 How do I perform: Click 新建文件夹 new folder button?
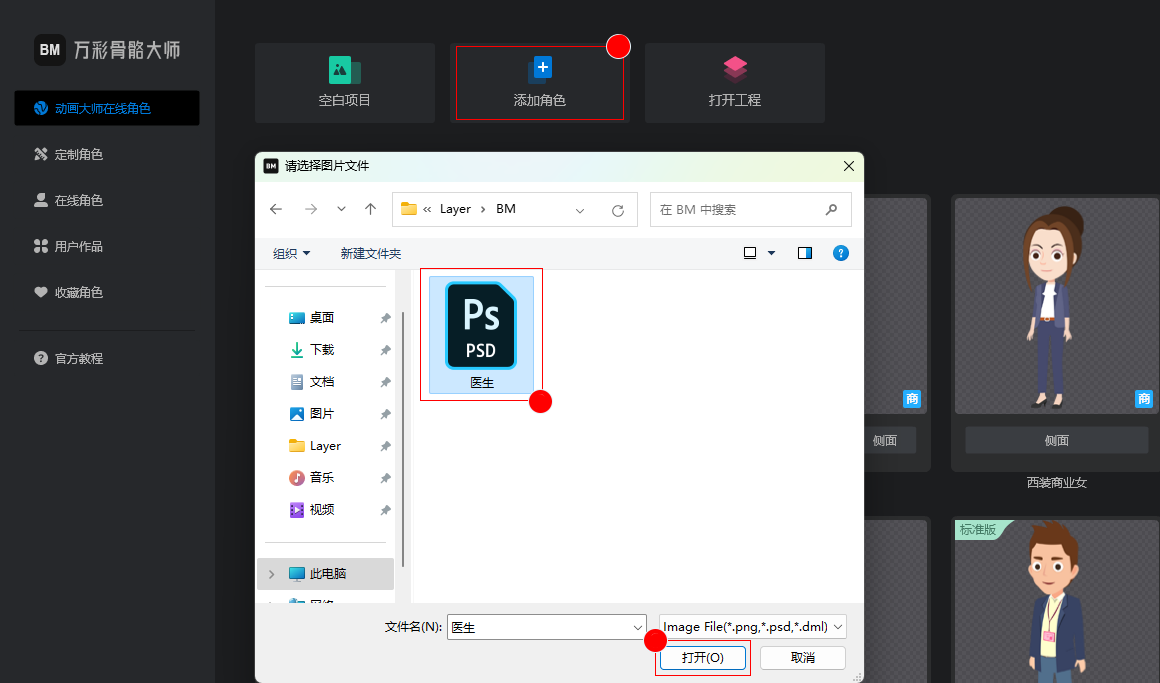point(371,253)
